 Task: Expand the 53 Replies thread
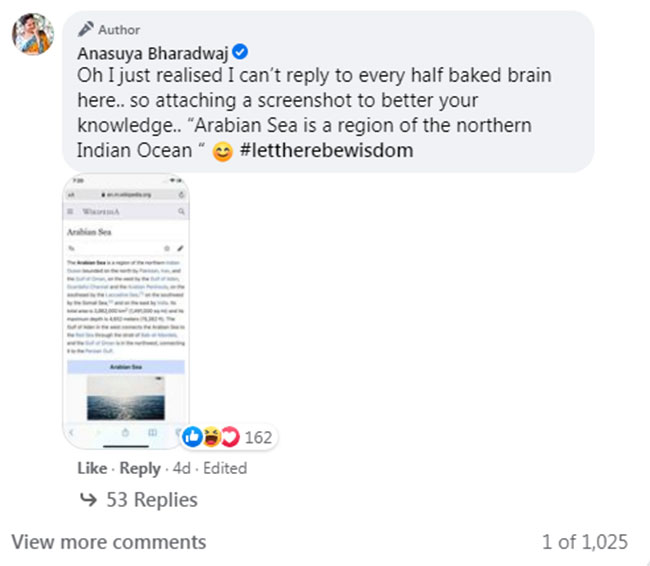point(152,499)
